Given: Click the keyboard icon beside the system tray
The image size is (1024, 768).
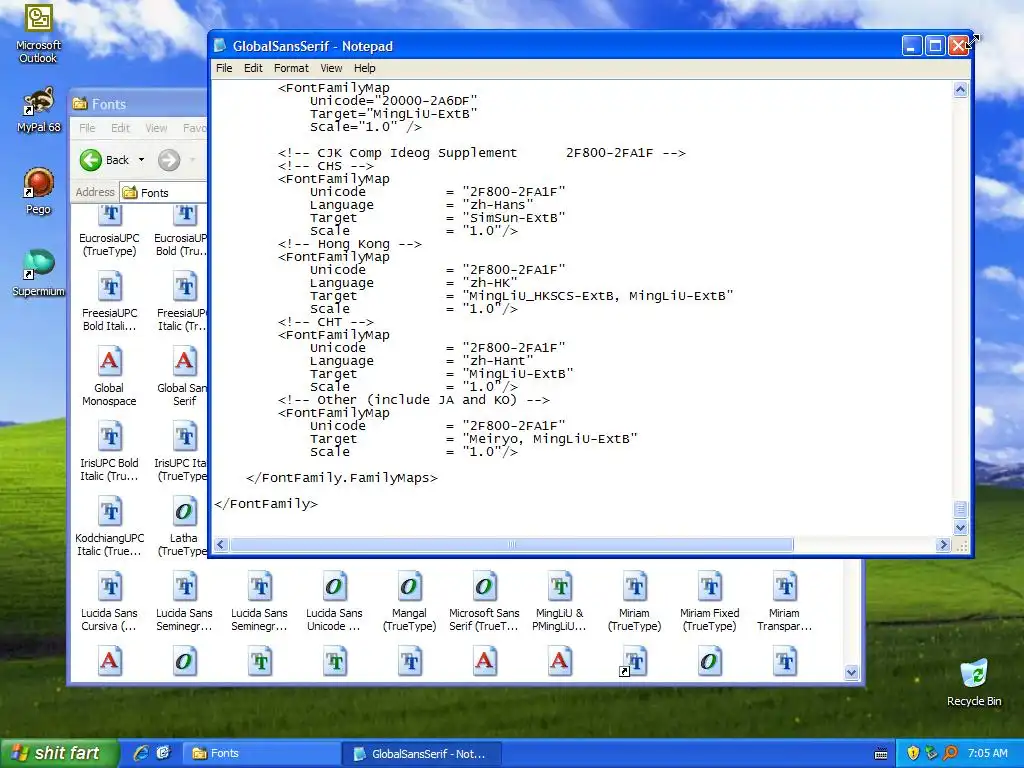Looking at the screenshot, I should coord(881,754).
